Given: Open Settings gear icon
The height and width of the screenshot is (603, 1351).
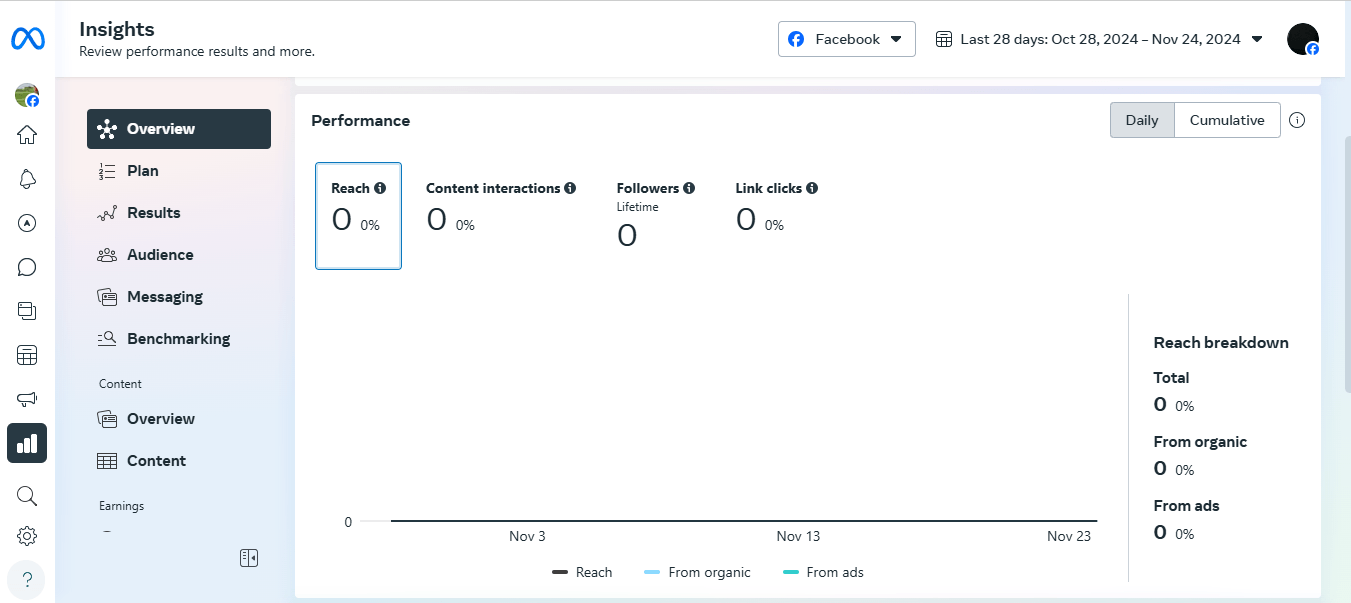Looking at the screenshot, I should pyautogui.click(x=27, y=536).
